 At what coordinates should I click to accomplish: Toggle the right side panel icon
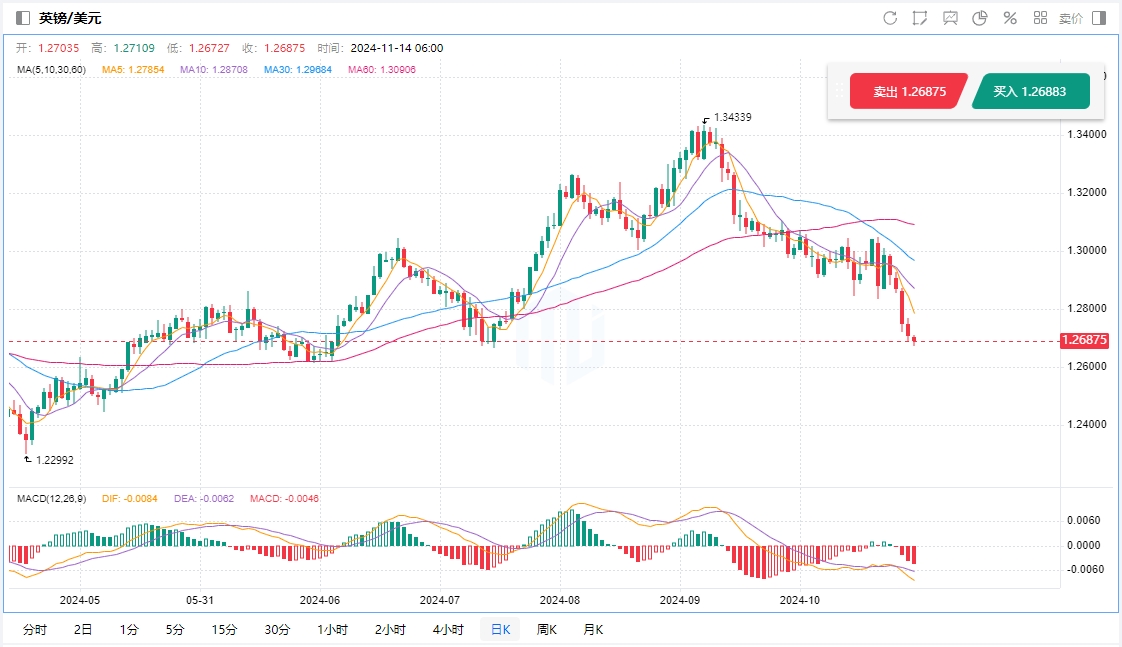click(x=1099, y=18)
